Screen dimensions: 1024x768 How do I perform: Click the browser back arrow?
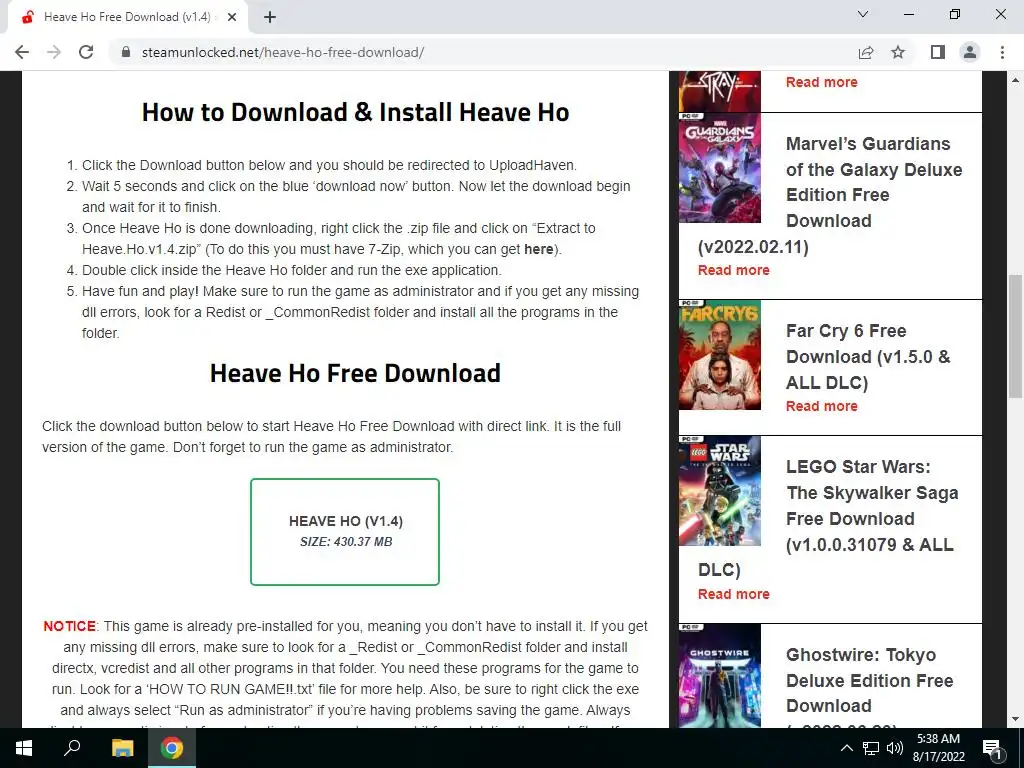(22, 52)
